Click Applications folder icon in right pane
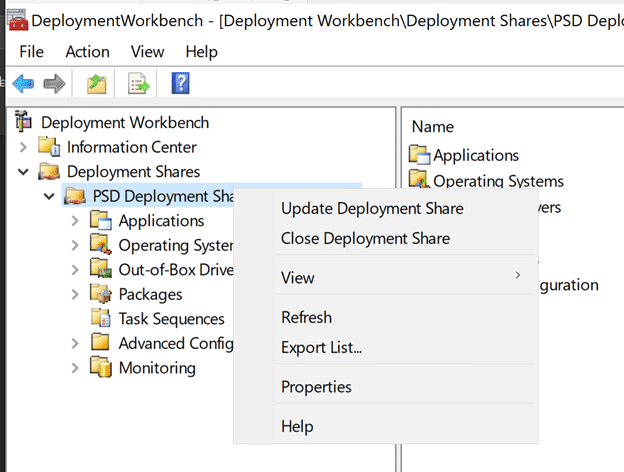This screenshot has height=472, width=624. click(420, 154)
